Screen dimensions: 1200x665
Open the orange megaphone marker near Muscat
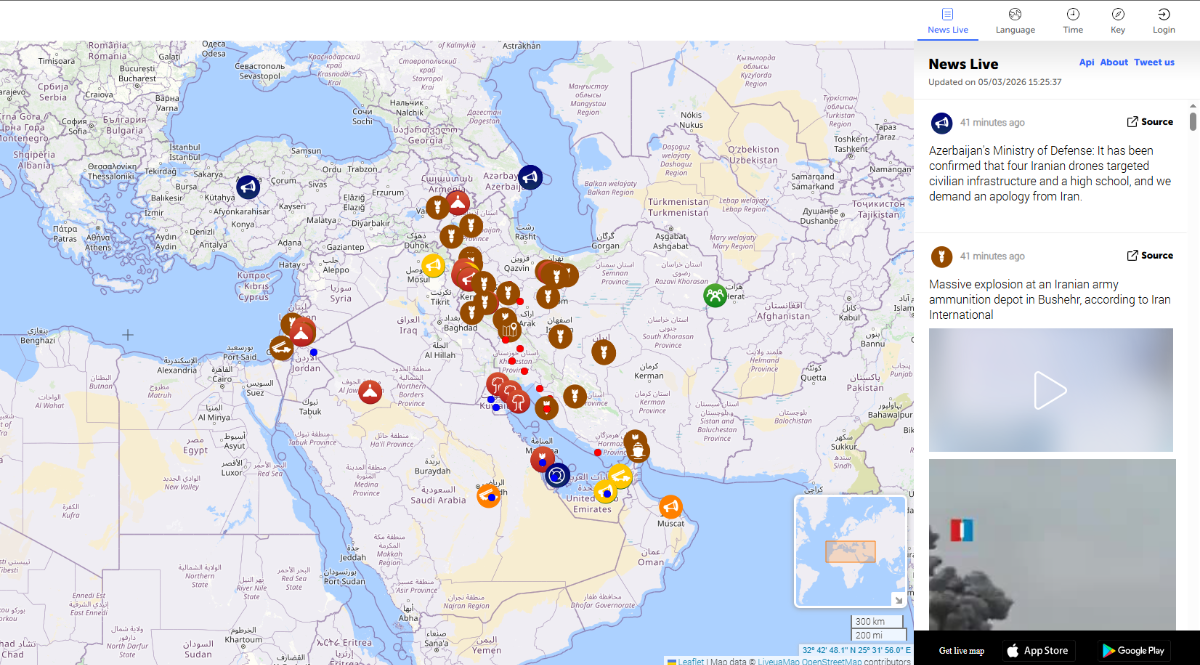pos(671,507)
